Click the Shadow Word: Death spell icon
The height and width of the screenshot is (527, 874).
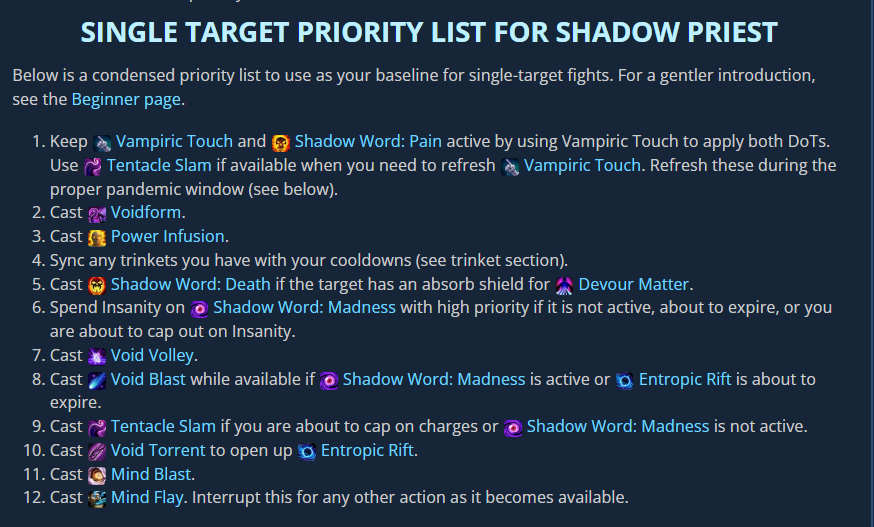97,285
